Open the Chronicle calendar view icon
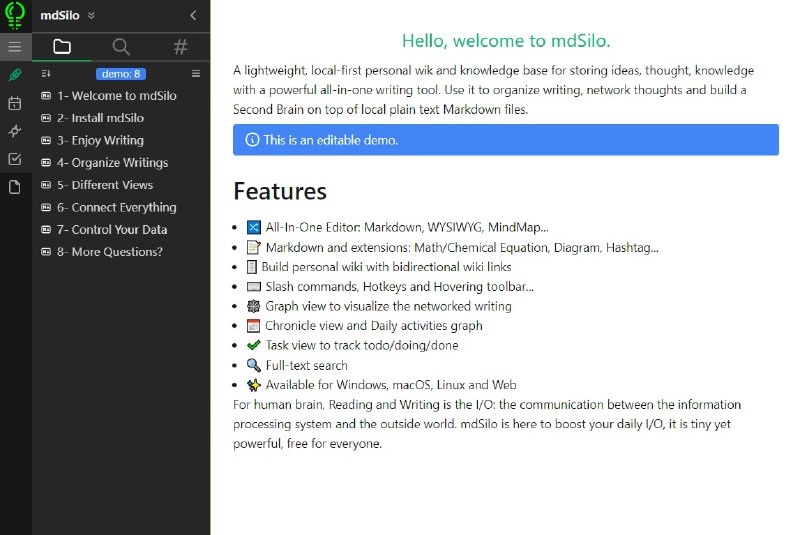The width and height of the screenshot is (800, 535). [x=15, y=103]
